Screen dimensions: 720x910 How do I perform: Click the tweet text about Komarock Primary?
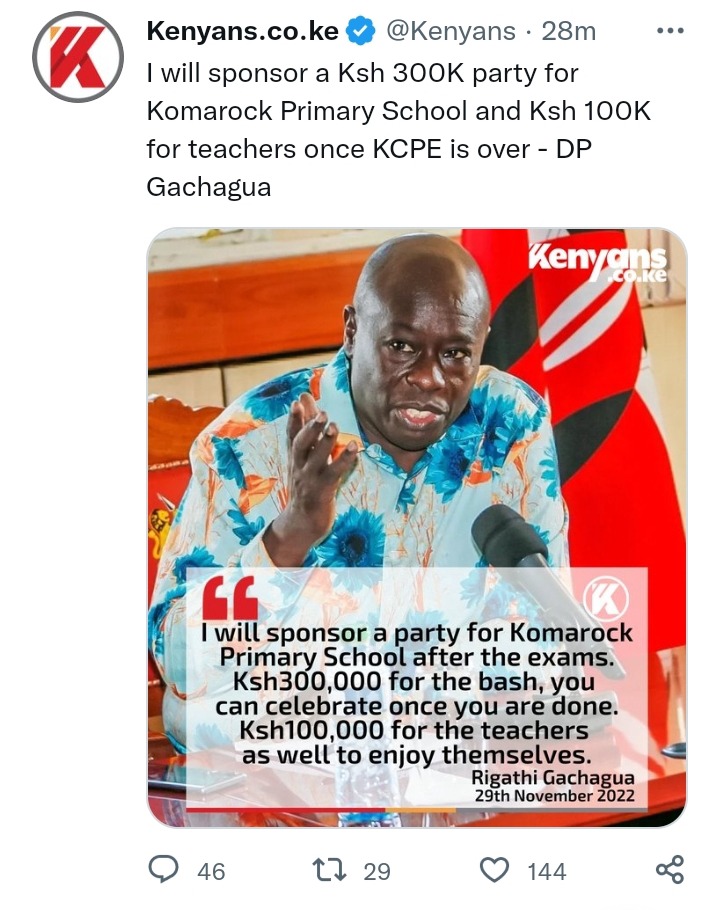pos(399,129)
